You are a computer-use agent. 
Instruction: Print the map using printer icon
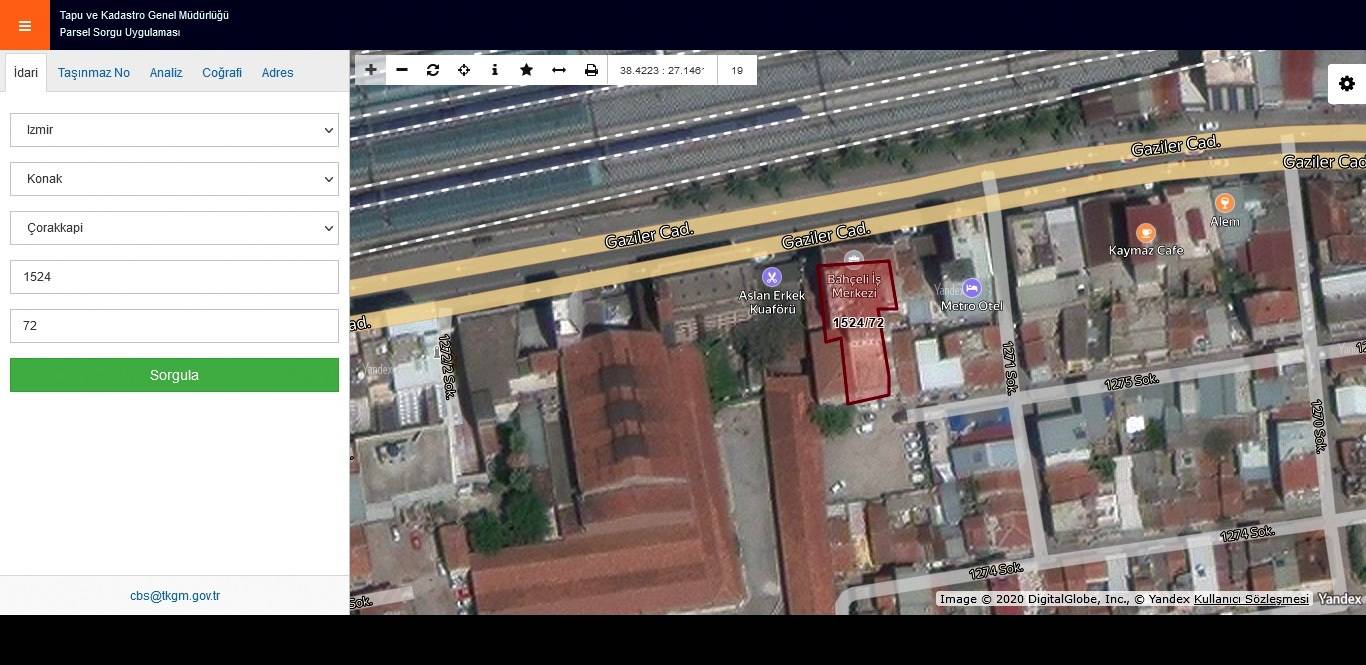(591, 70)
